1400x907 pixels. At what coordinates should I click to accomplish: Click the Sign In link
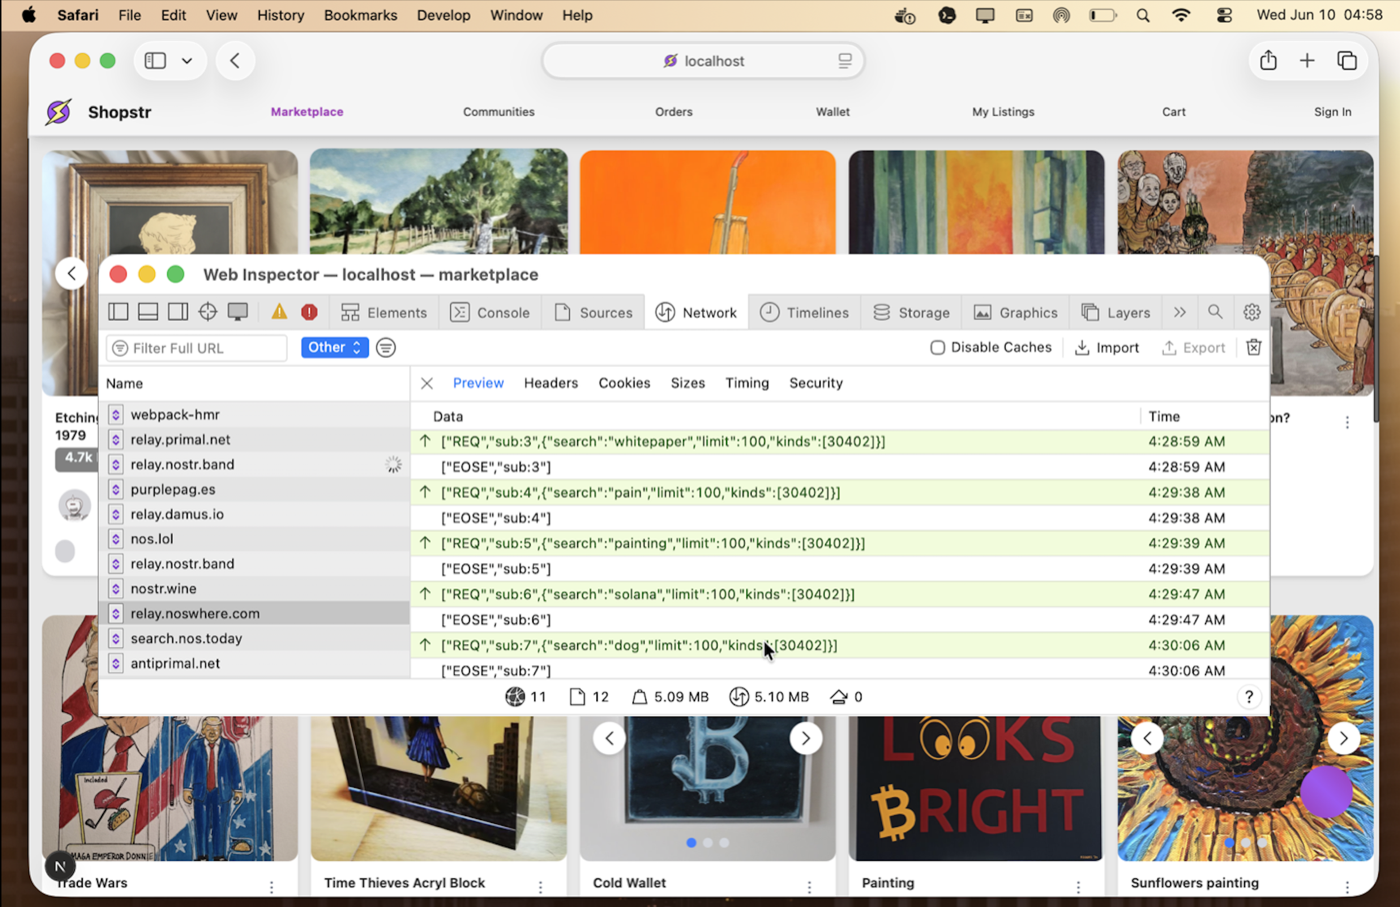[1332, 112]
